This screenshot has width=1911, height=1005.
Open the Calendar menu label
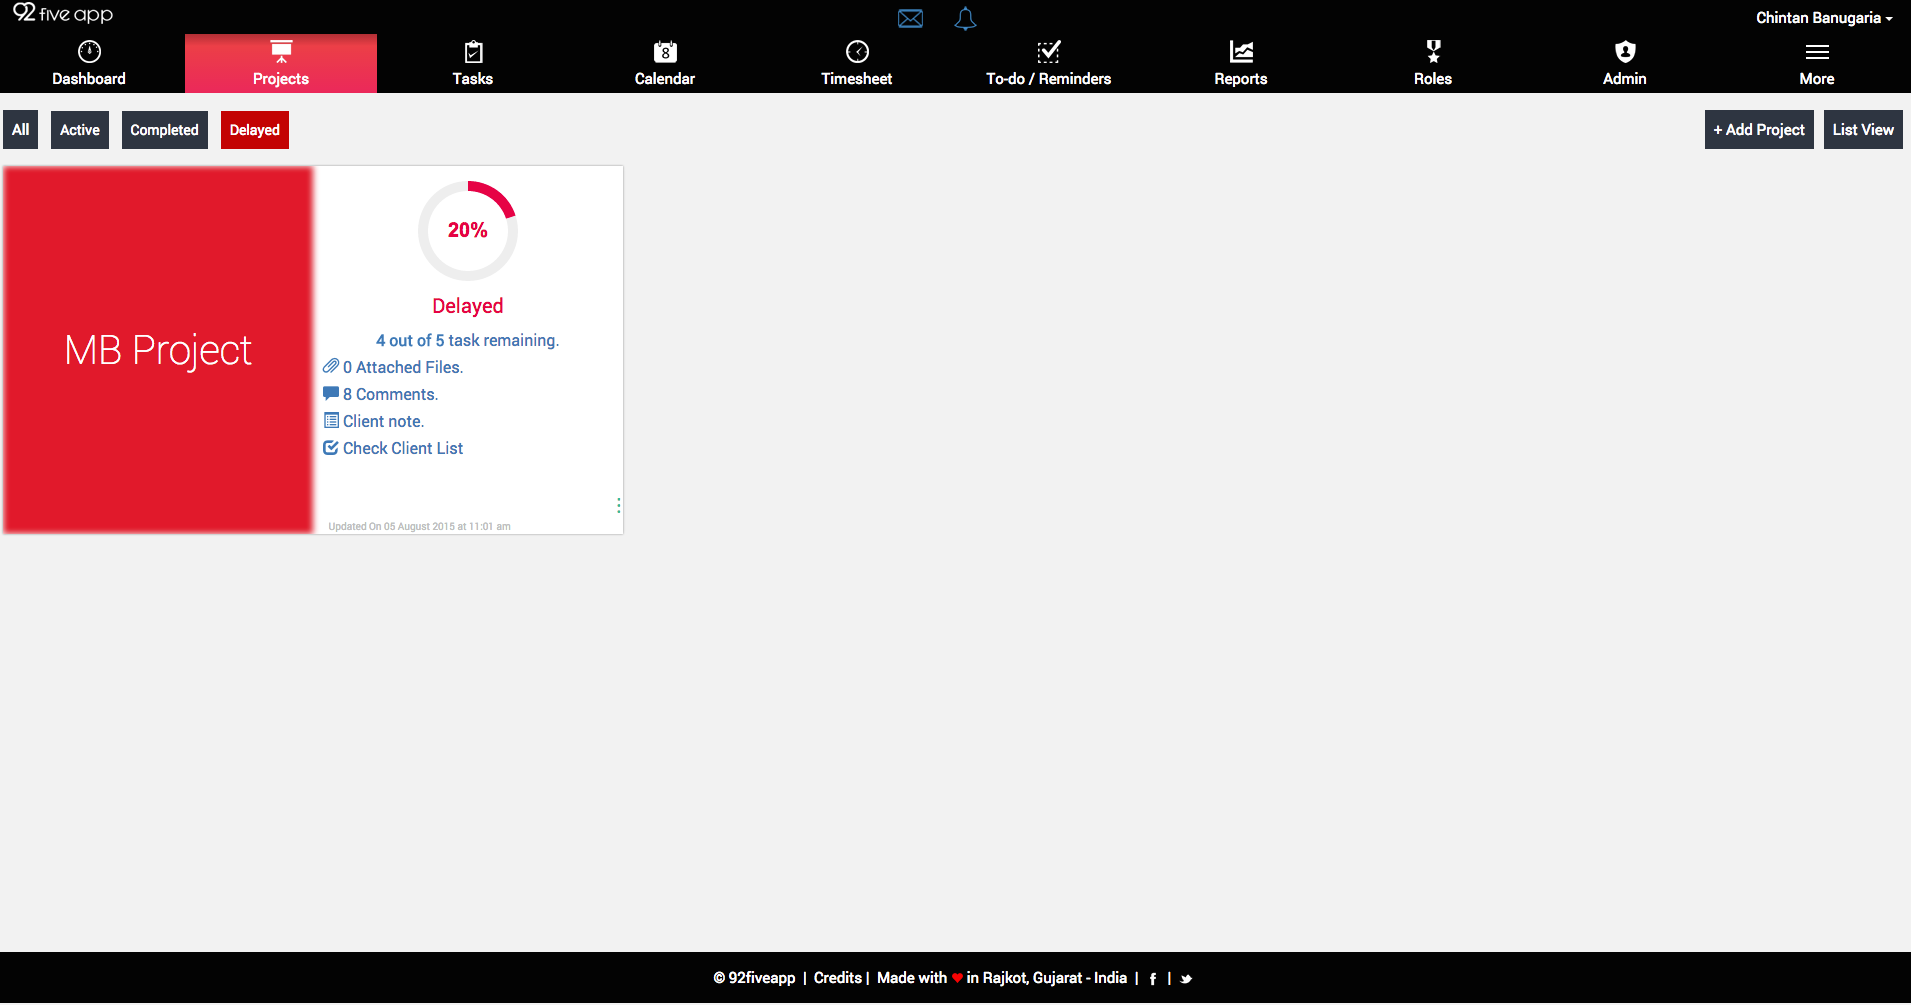(665, 79)
